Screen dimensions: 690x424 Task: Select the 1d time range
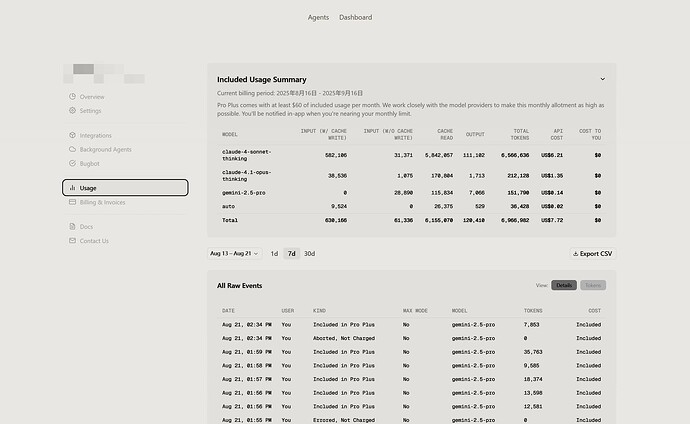tap(274, 253)
